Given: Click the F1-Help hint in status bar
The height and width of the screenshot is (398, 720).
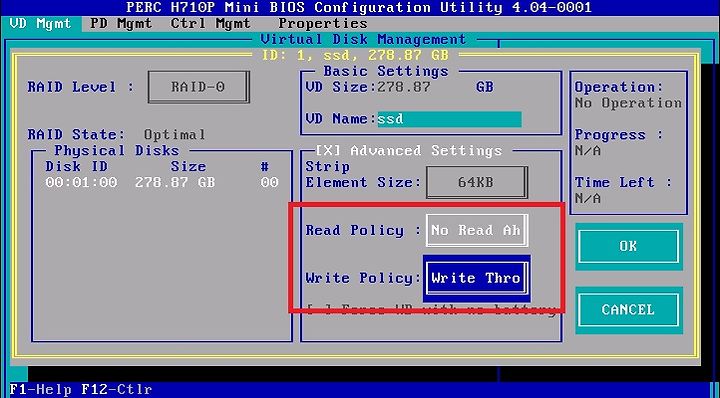Looking at the screenshot, I should (40, 390).
